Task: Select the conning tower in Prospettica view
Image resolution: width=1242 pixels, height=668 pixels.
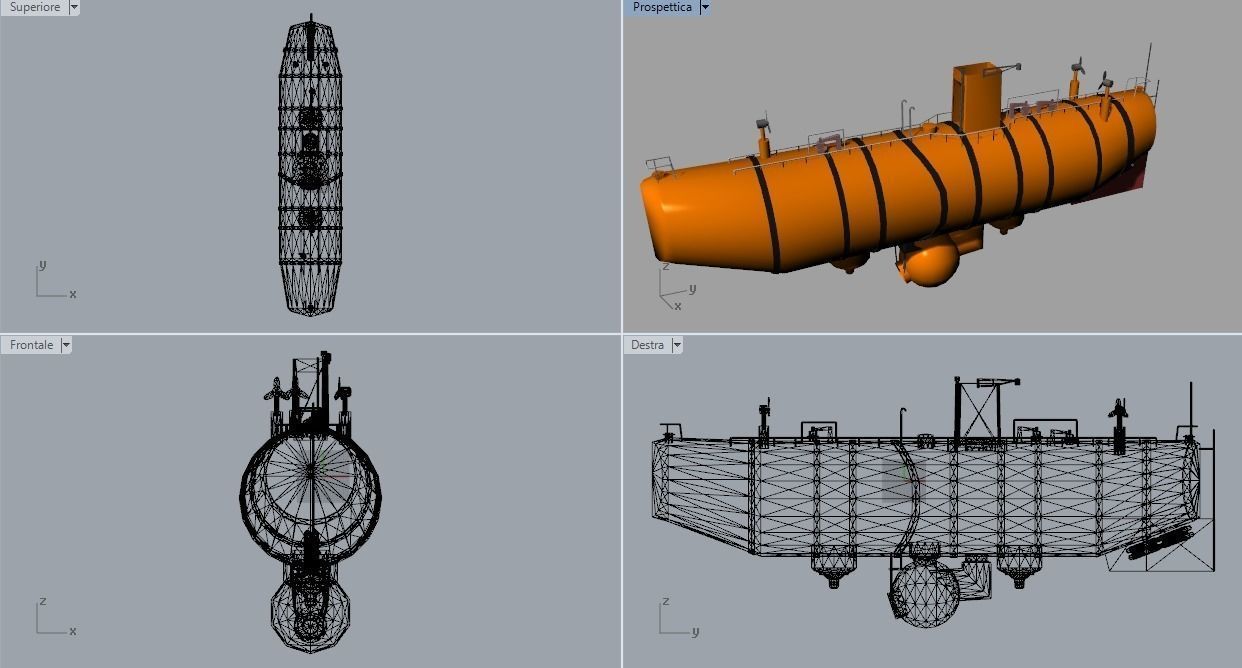Action: pyautogui.click(x=976, y=97)
